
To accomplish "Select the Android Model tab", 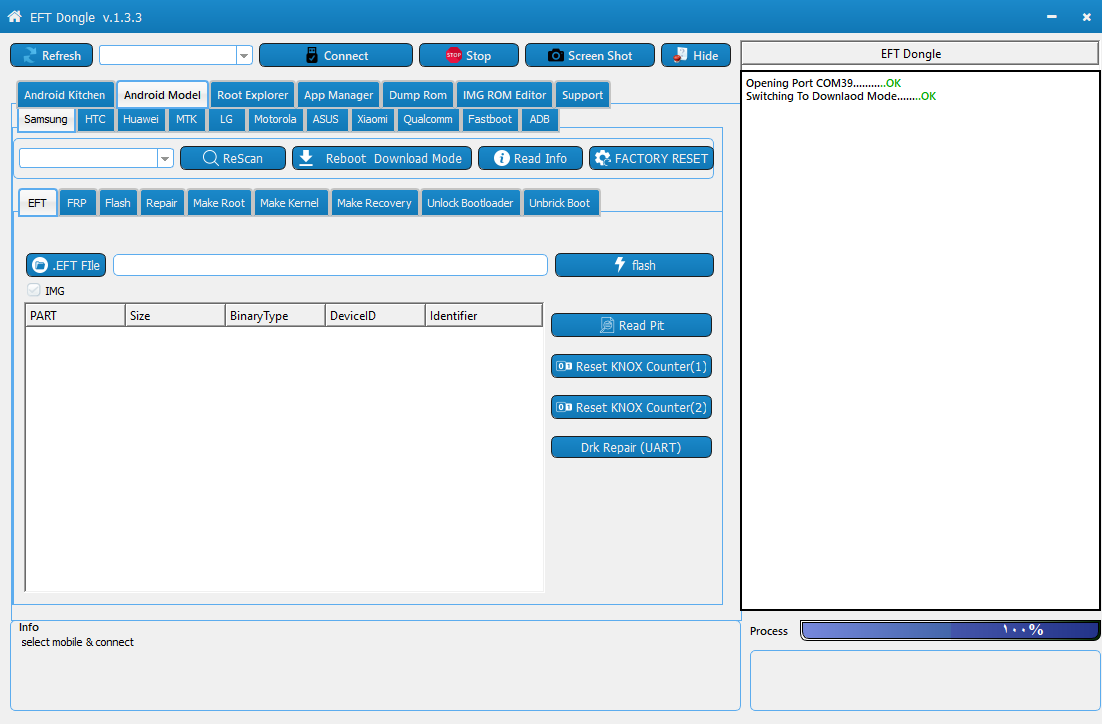I will tap(162, 95).
